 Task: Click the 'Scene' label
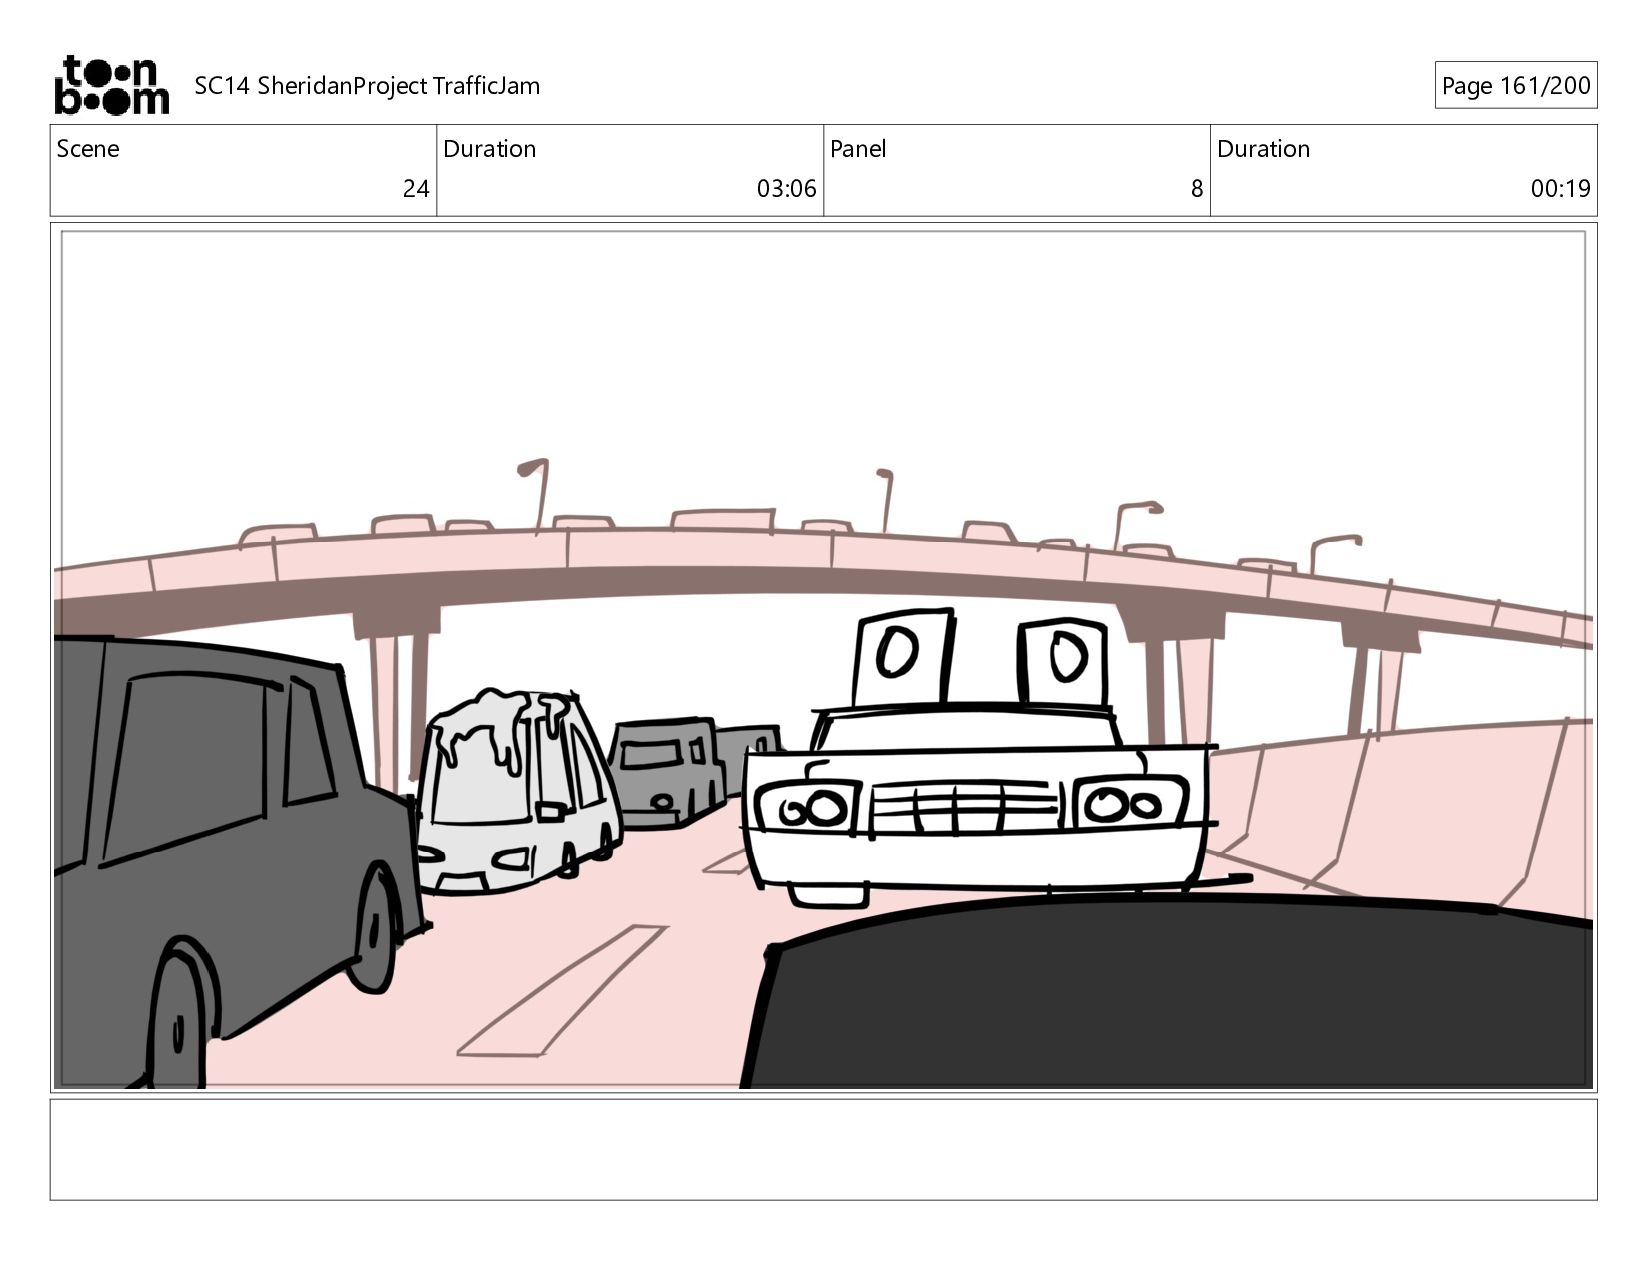click(88, 149)
